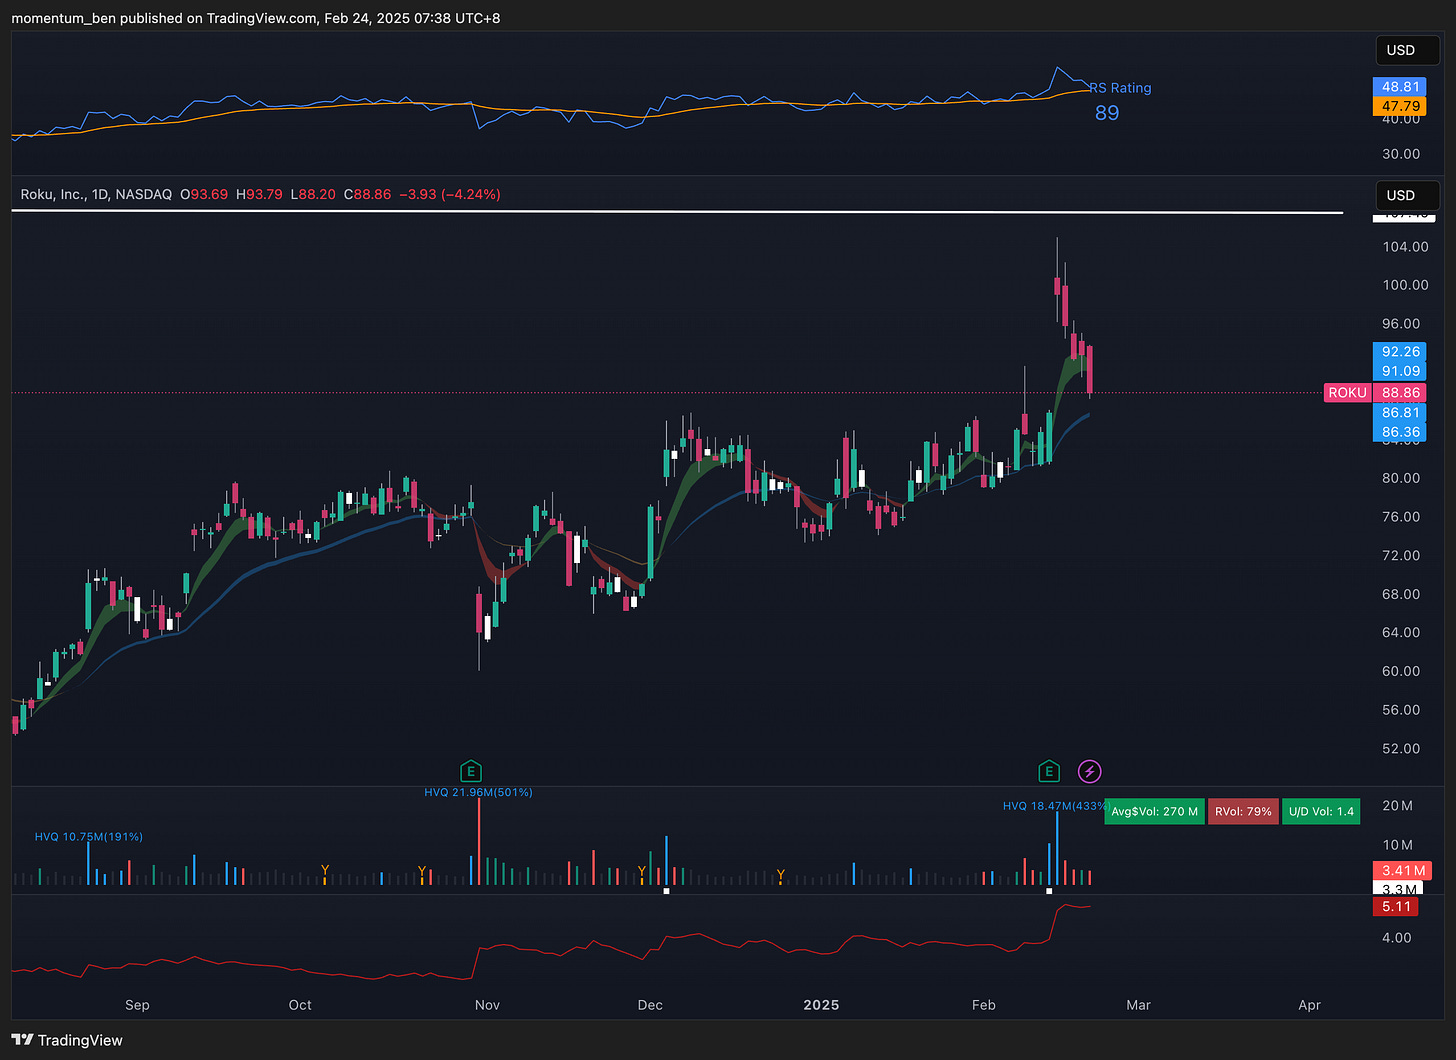
Task: Click the blue 86.36 price label
Action: tap(1401, 433)
